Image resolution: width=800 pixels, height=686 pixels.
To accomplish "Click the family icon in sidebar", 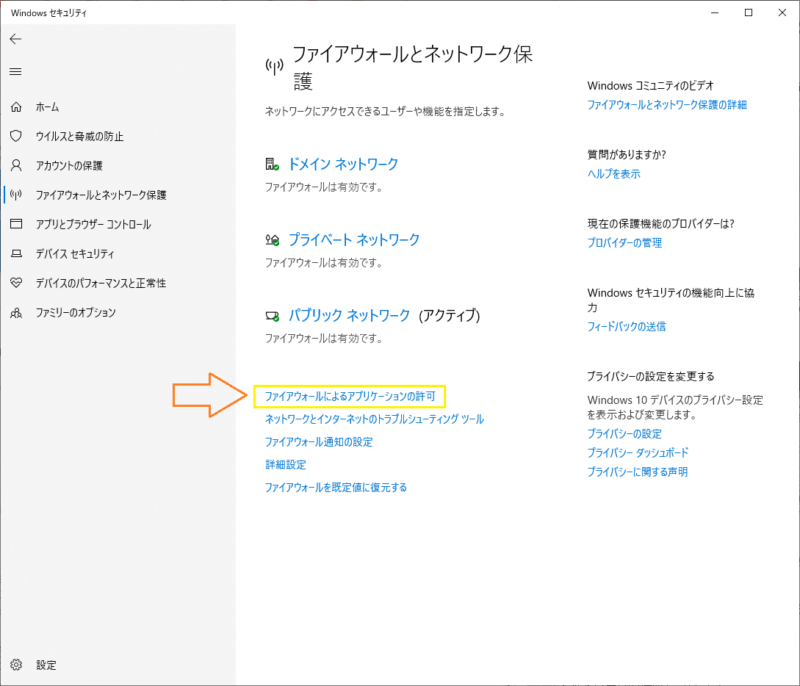I will tap(16, 313).
